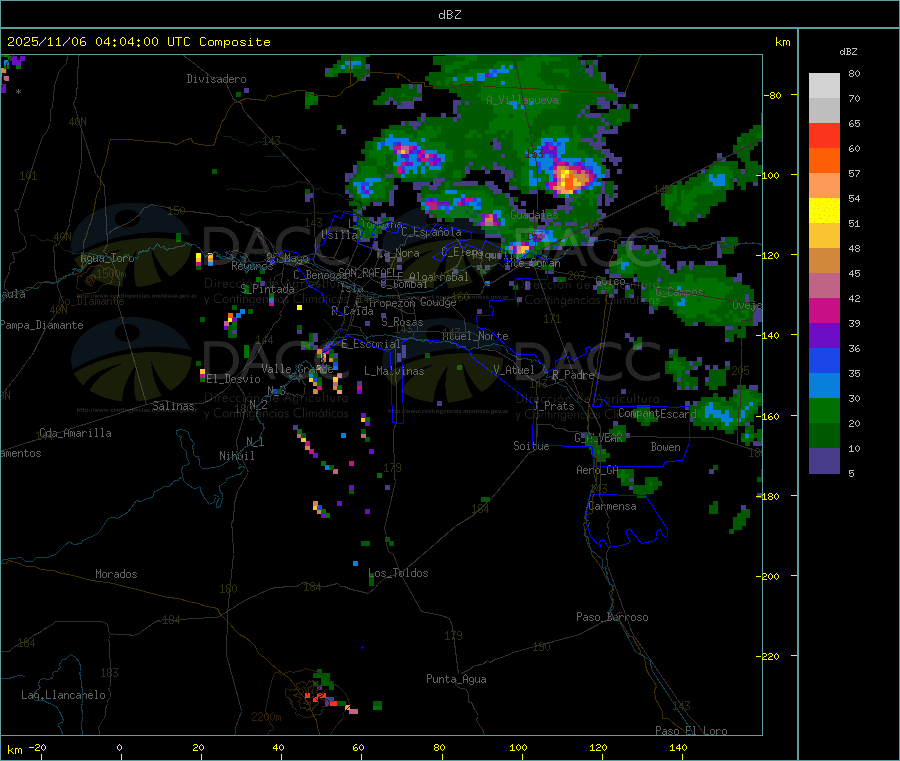Click the Lag.Llancanelo label
This screenshot has height=761, width=900.
click(63, 695)
